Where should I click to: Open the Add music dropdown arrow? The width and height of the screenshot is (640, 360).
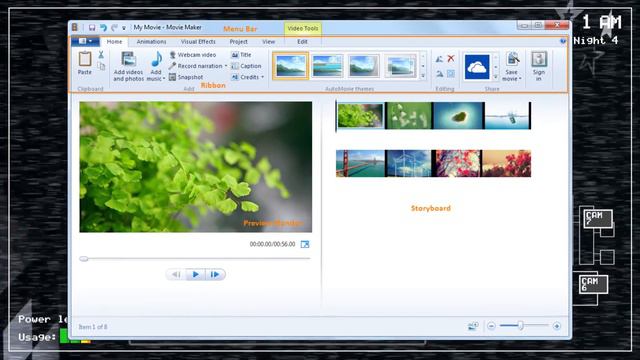tap(164, 79)
